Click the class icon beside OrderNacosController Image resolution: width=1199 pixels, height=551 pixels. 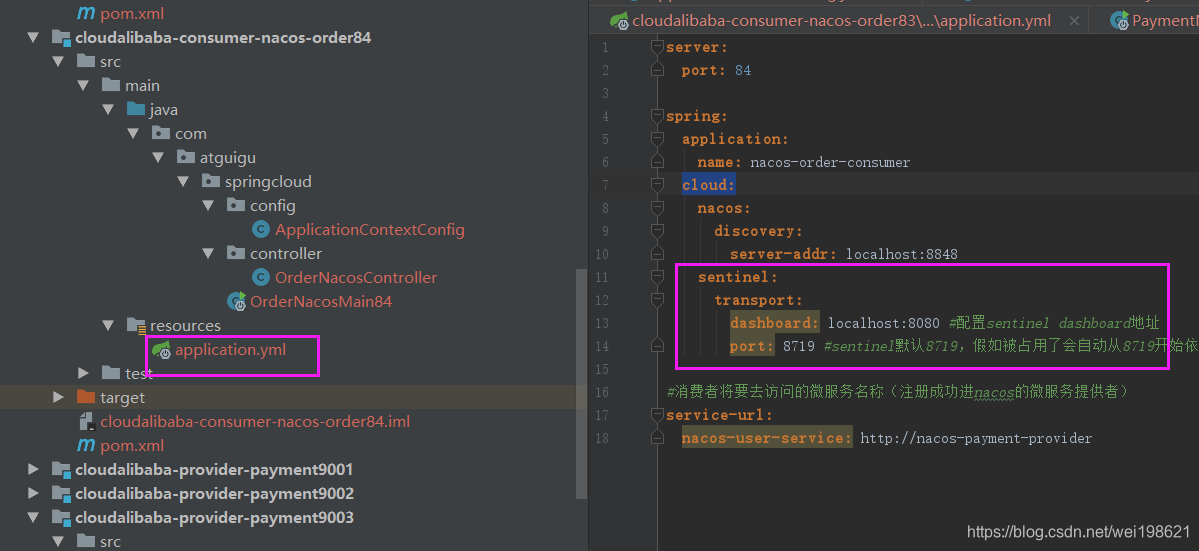tap(262, 277)
